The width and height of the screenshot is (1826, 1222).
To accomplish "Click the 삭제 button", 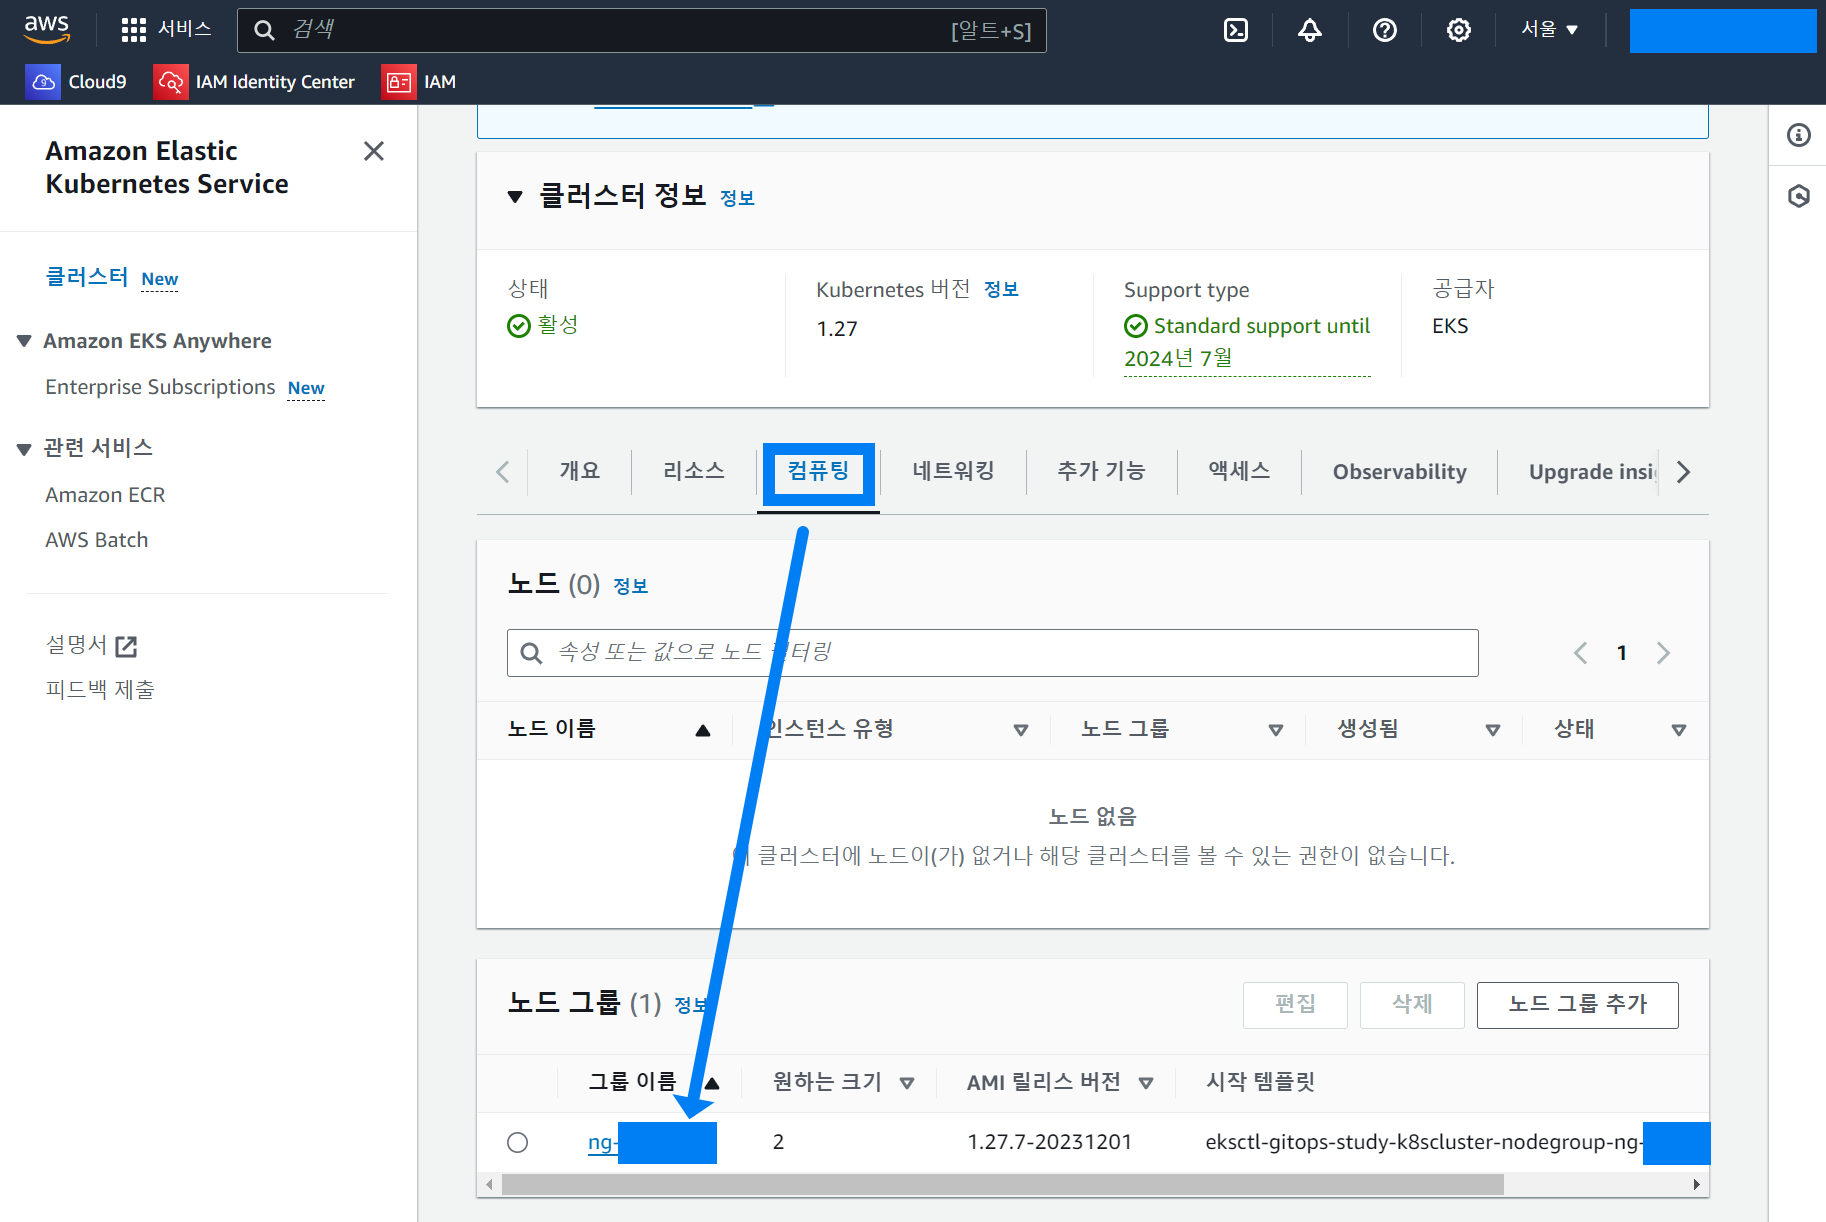I will click(x=1412, y=1004).
